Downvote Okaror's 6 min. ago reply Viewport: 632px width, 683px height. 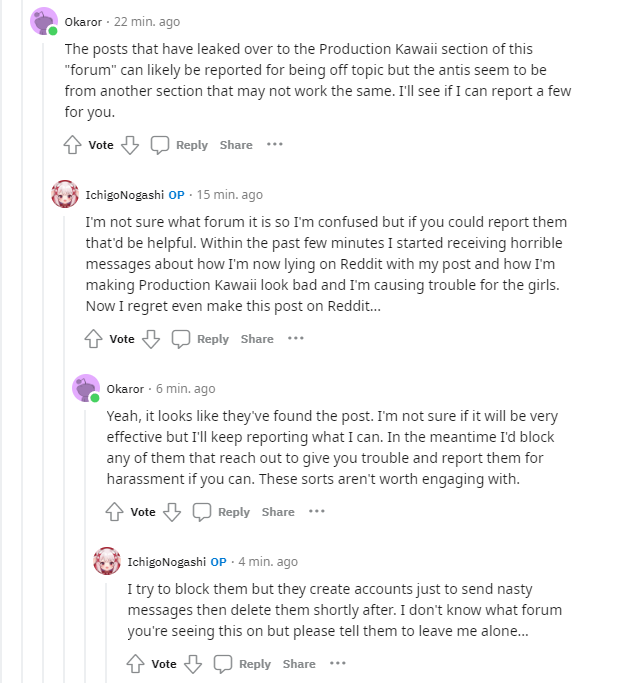(x=172, y=512)
